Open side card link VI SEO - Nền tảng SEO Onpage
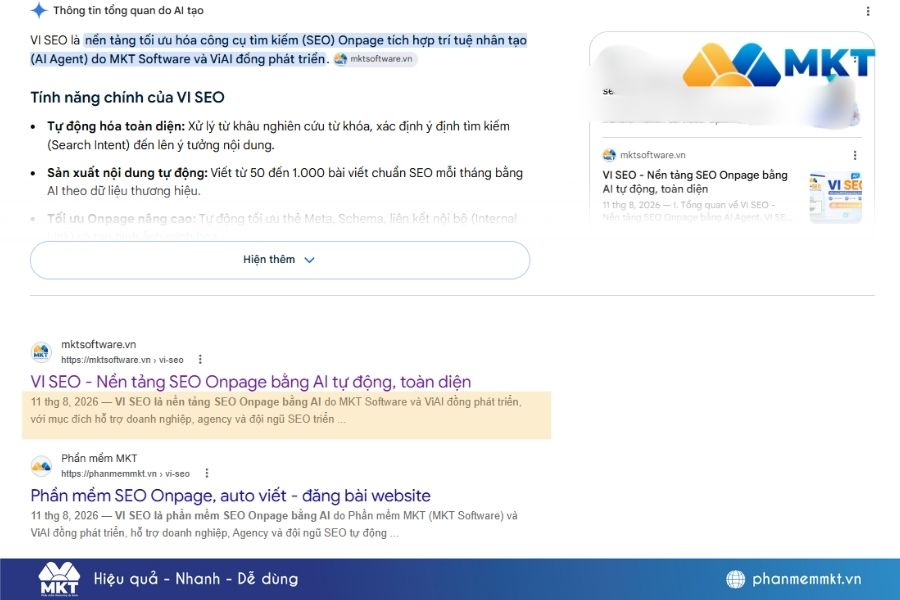900x600 pixels. [695, 182]
